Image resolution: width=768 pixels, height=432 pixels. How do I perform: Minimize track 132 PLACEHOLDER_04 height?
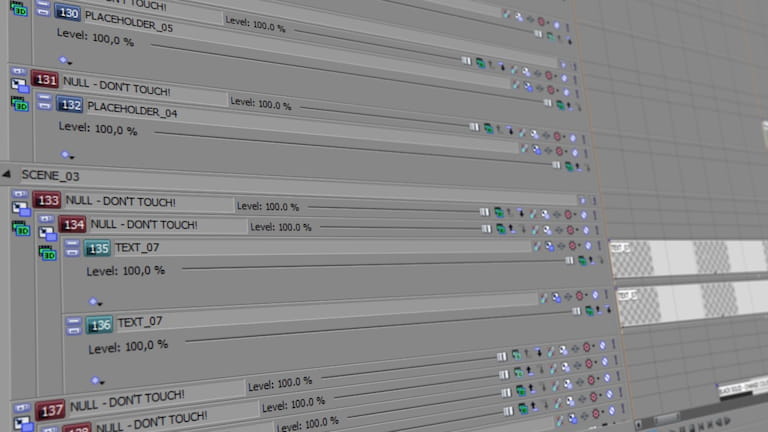coord(44,102)
